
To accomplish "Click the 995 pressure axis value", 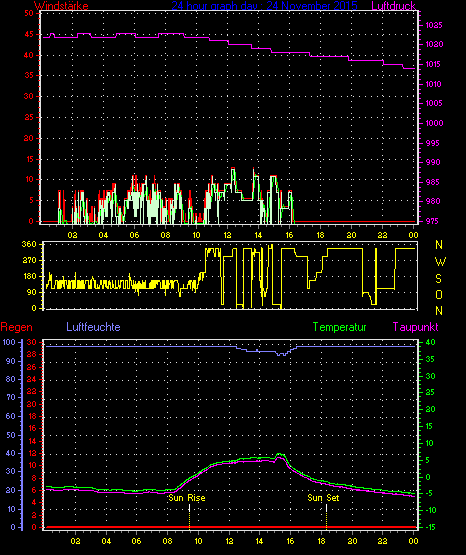I will point(433,143).
